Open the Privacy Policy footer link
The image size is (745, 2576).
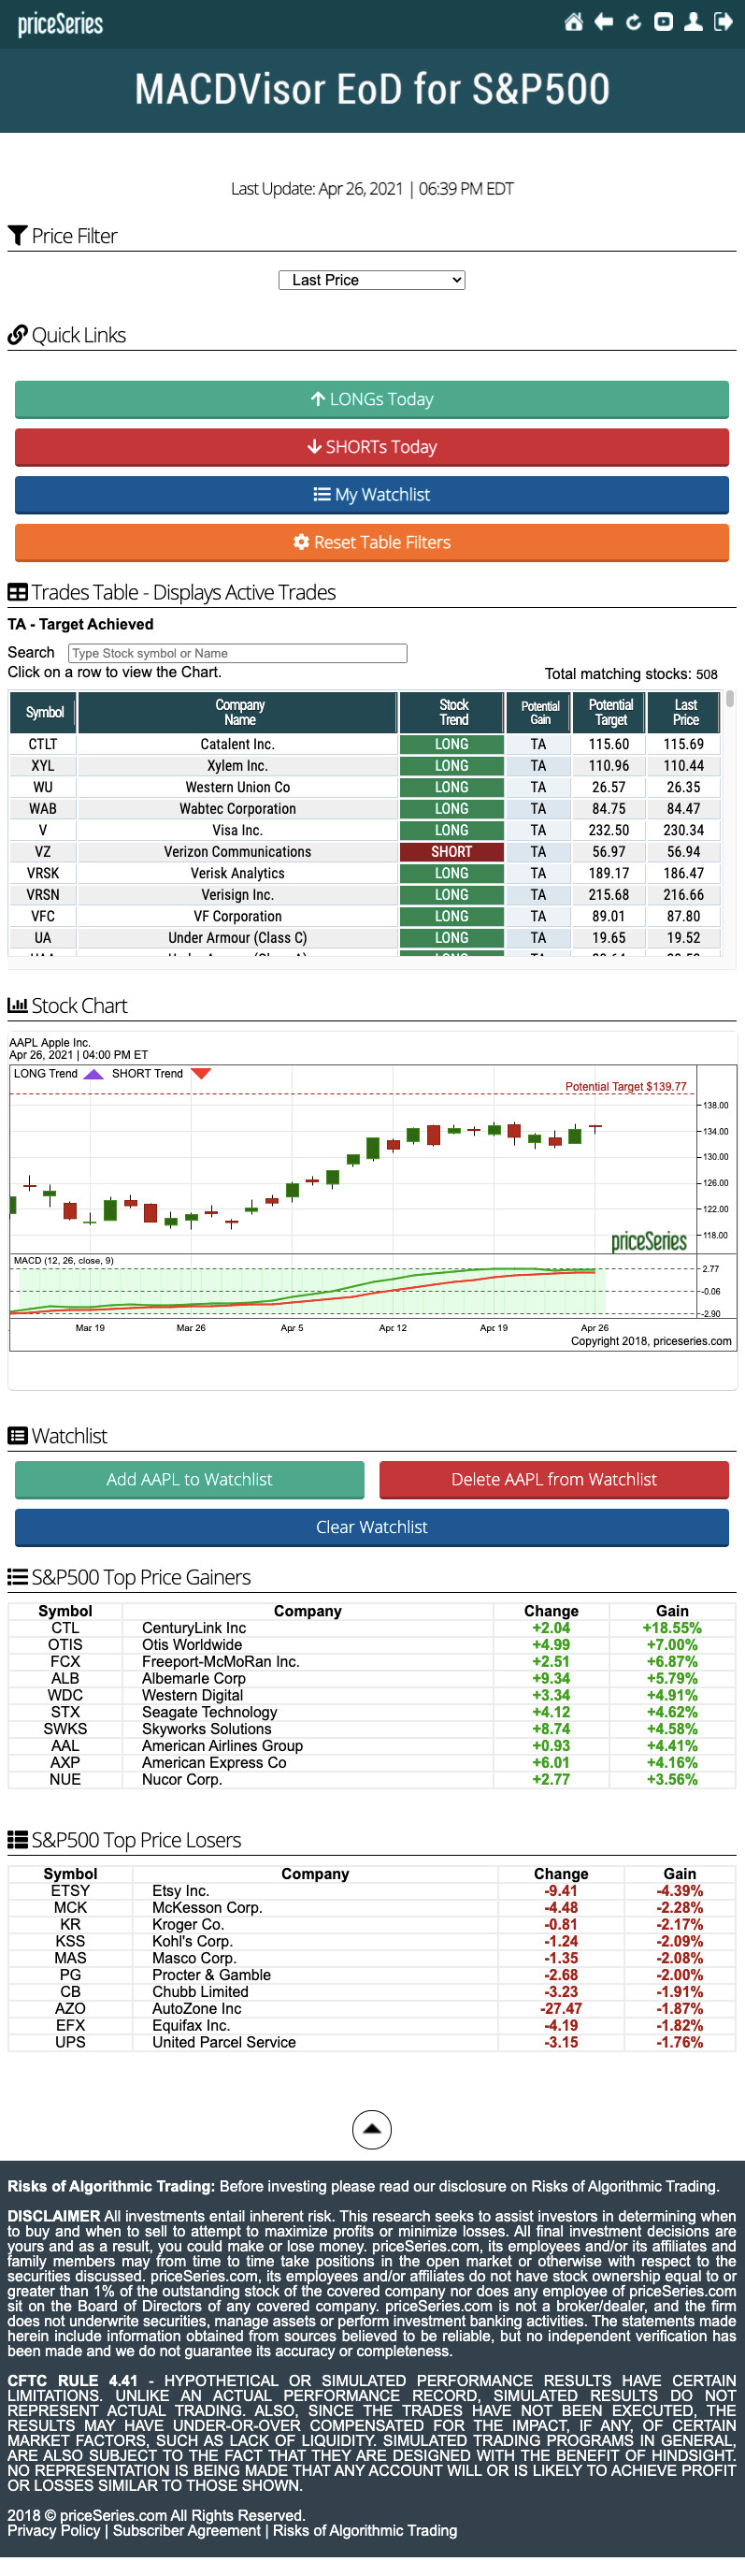tap(54, 2530)
